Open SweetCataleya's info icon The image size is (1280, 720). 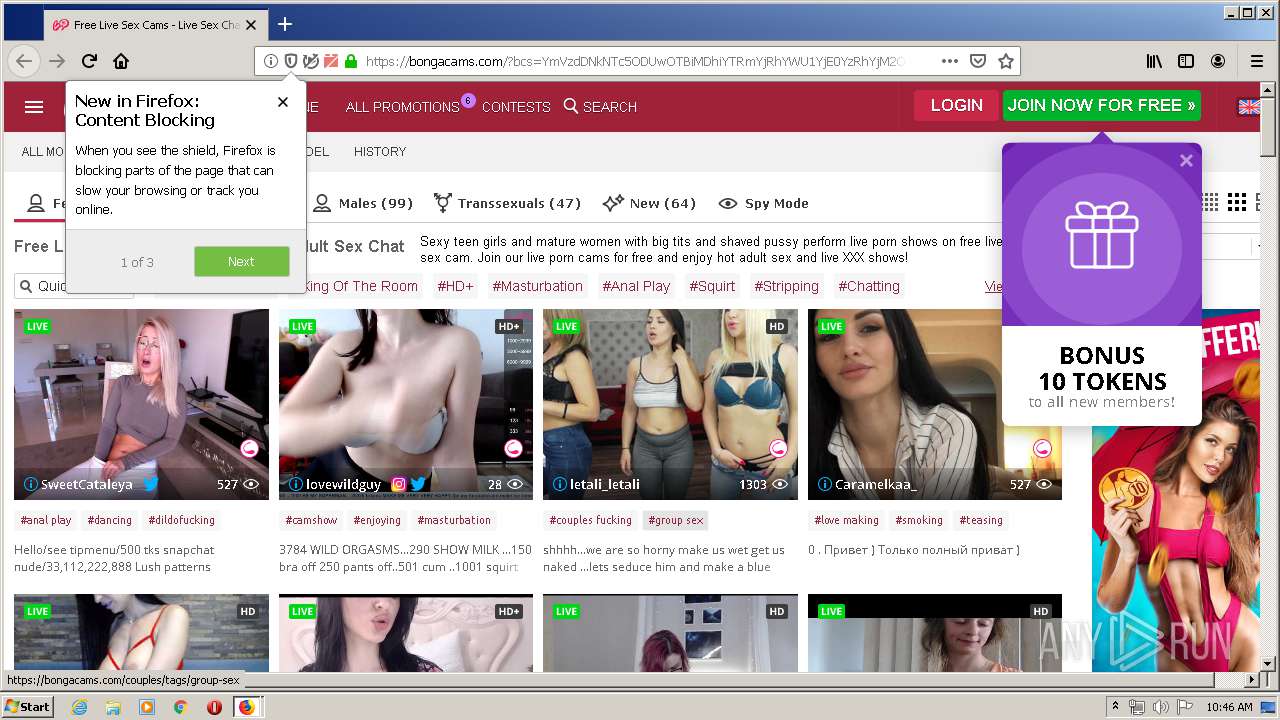click(30, 484)
